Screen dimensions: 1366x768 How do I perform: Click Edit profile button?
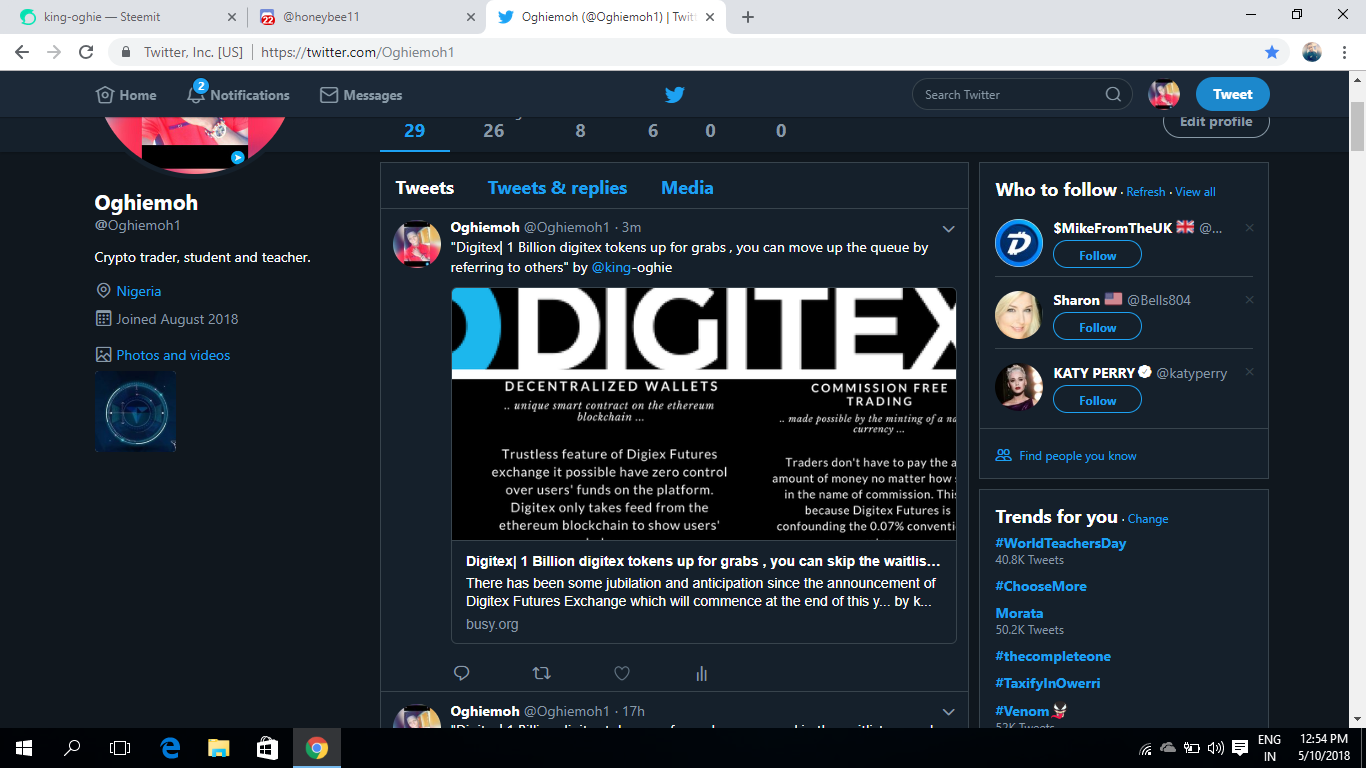pos(1216,122)
